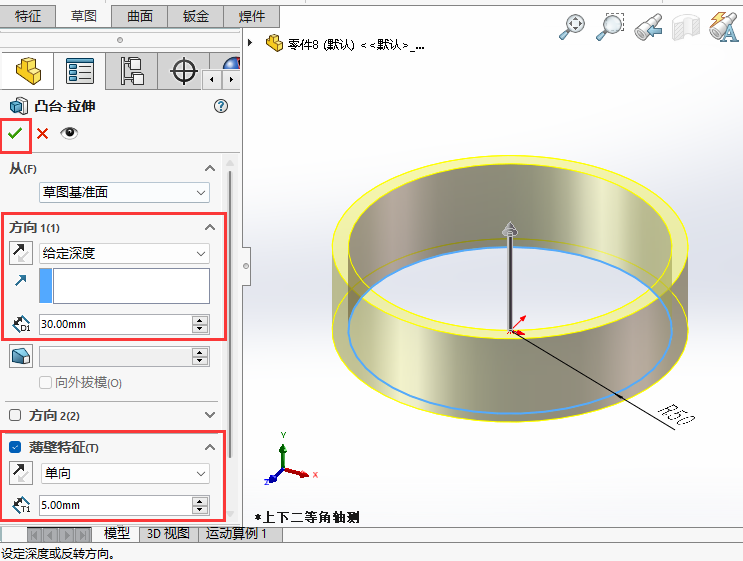The image size is (743, 561).
Task: Open 给定深度 end condition dropdown
Action: pyautogui.click(x=124, y=253)
